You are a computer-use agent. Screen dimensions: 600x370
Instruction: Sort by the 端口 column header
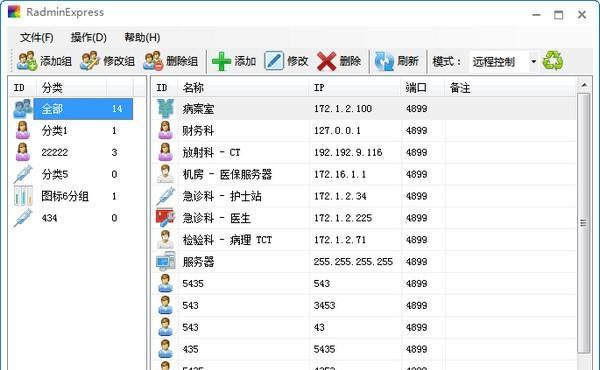423,88
